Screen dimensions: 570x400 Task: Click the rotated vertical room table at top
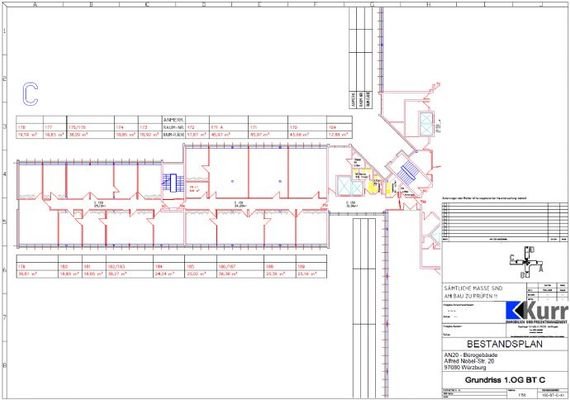coord(361,58)
